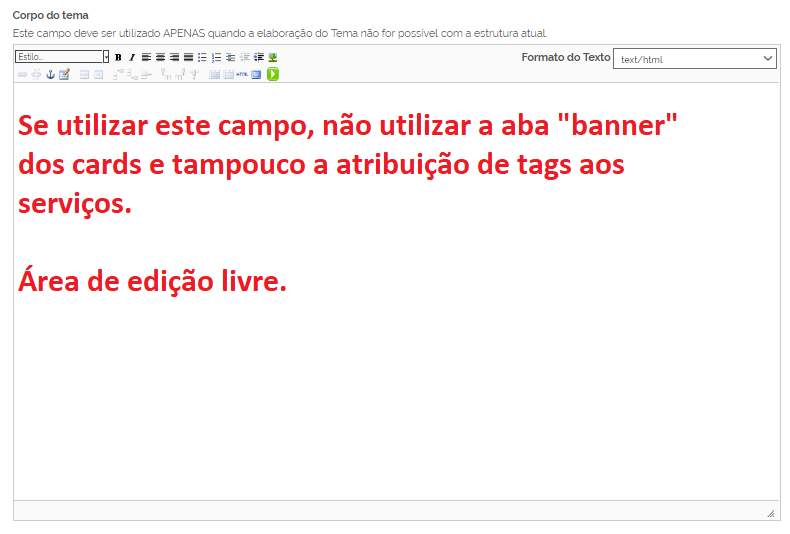Open table row properties
790x534 pixels.
tap(85, 75)
